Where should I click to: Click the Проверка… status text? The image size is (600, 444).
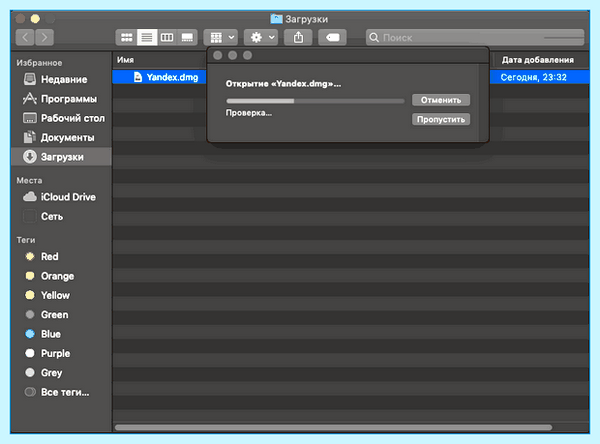[x=249, y=113]
